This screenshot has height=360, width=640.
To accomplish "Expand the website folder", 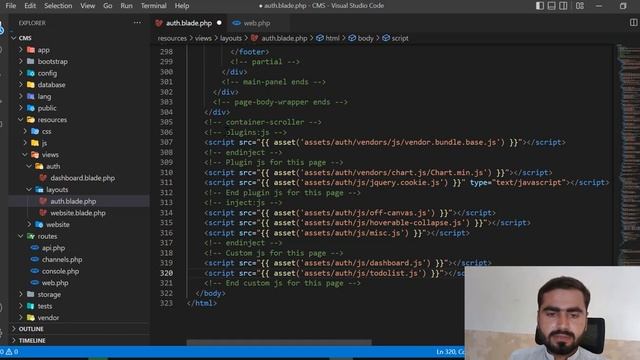I will click(x=58, y=224).
